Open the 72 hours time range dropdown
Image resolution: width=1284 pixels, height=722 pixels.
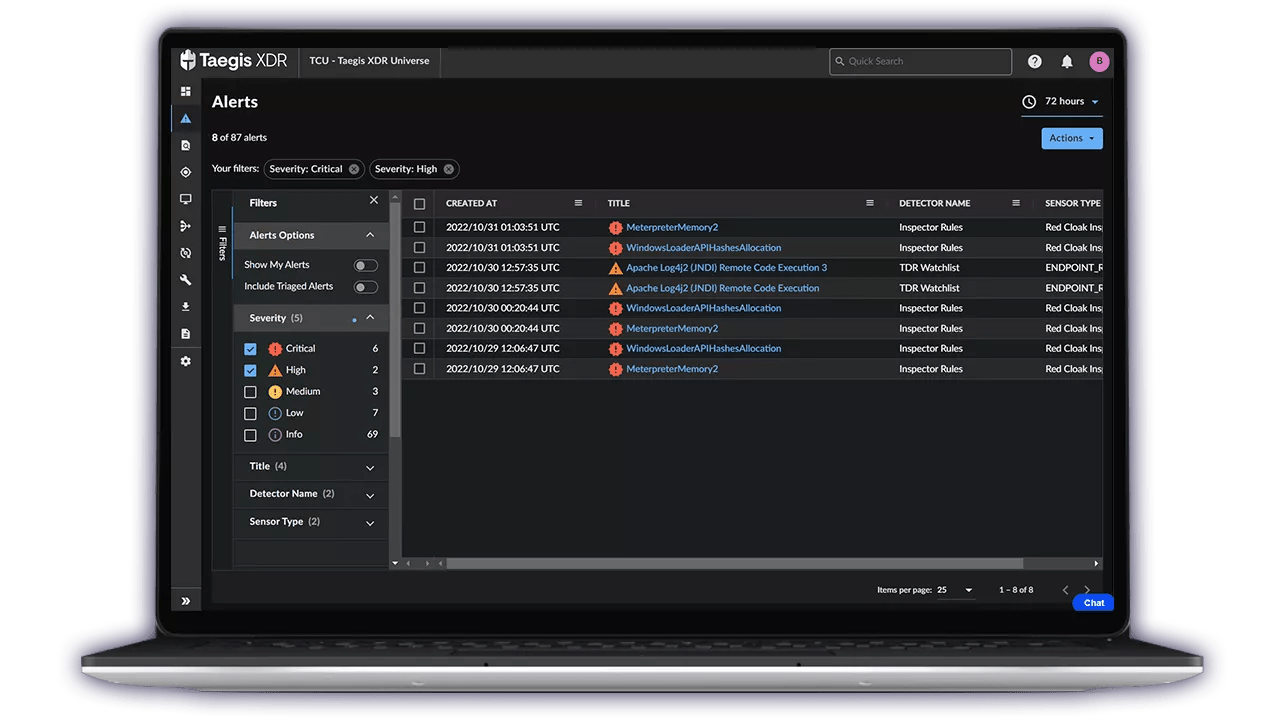click(1062, 102)
